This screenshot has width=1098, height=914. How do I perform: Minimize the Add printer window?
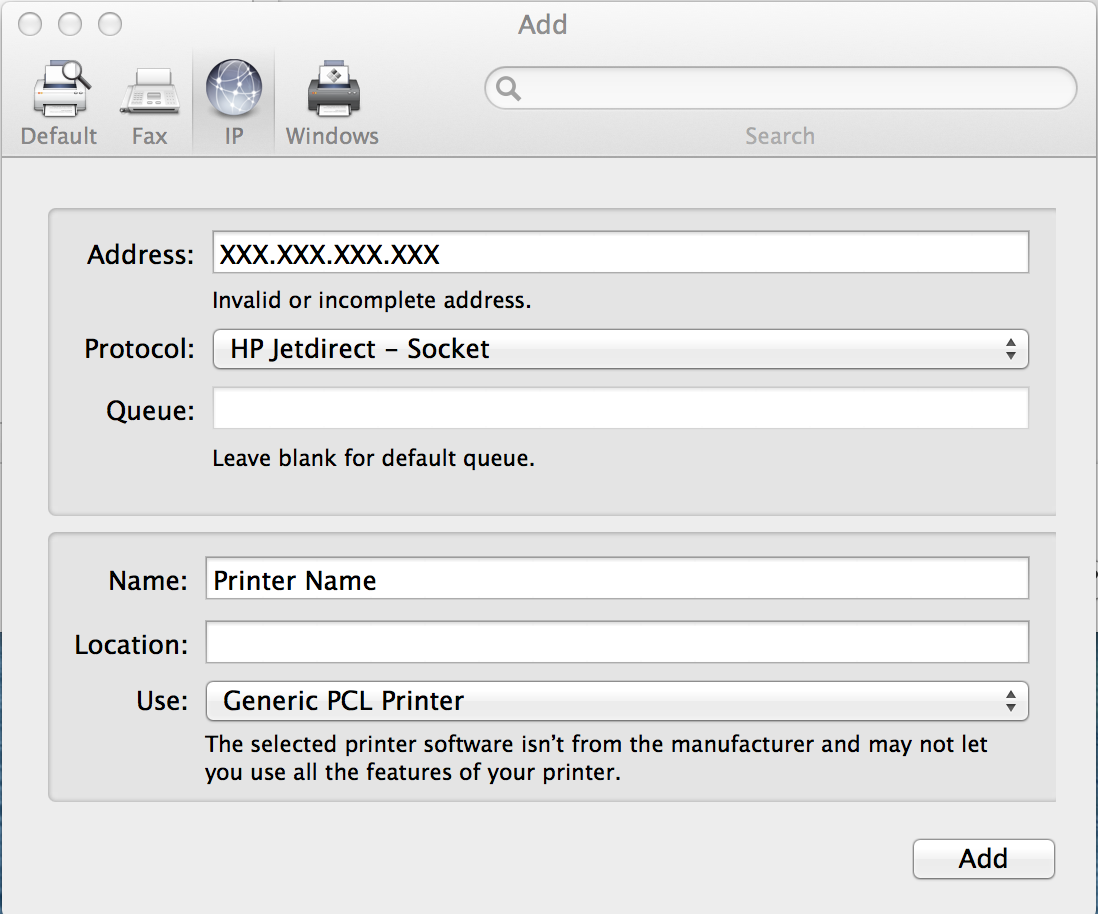[x=70, y=24]
